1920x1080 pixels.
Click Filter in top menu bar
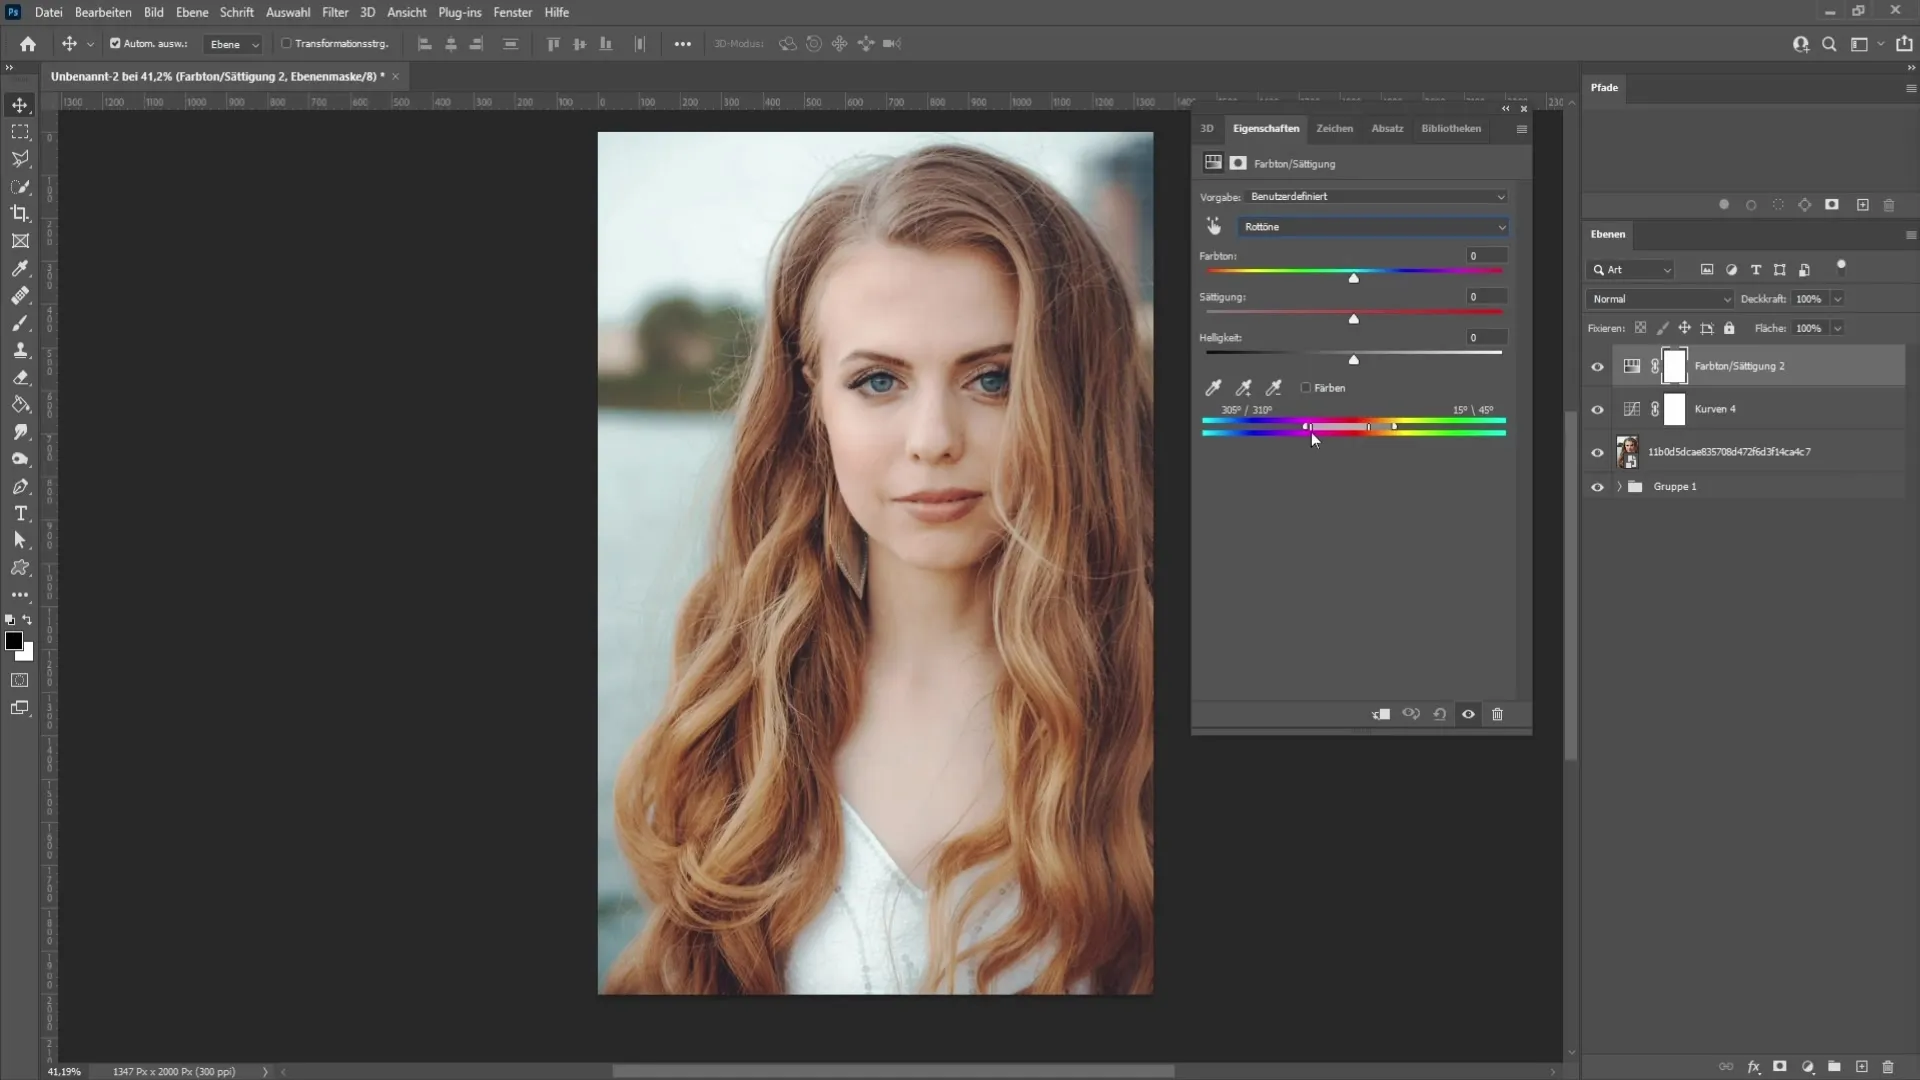(335, 12)
